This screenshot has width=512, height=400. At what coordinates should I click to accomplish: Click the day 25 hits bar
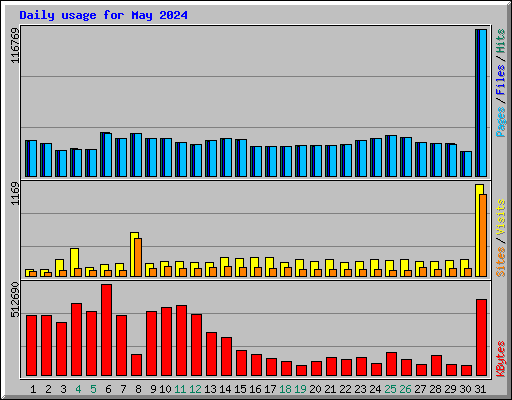pos(391,156)
